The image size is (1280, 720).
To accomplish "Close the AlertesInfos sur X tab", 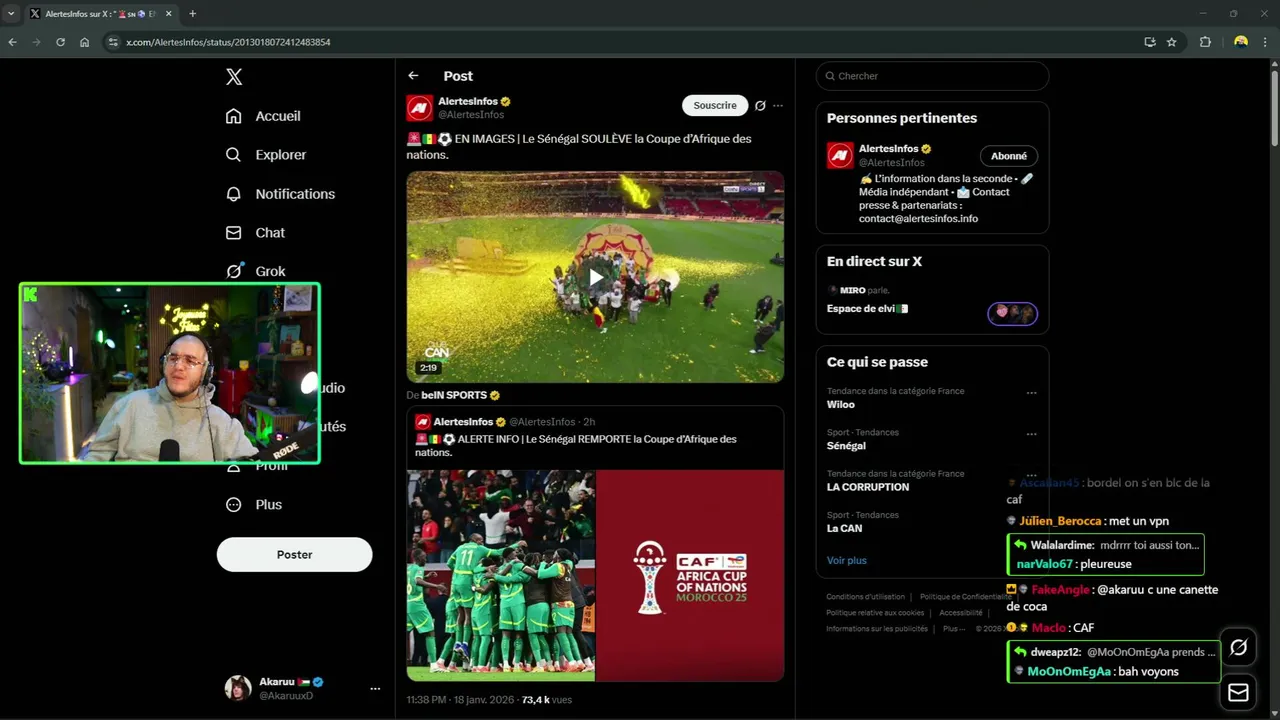I will tap(167, 14).
